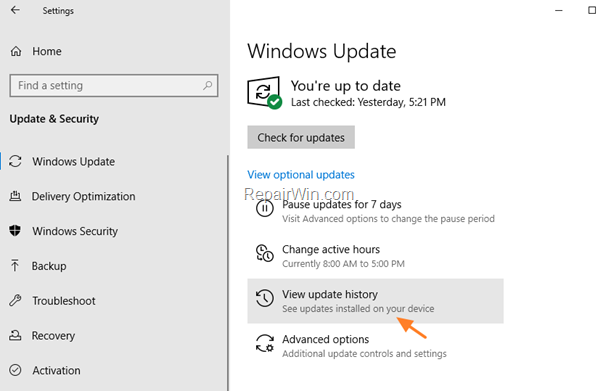
Task: Select Windows Update in sidebar
Action: (x=73, y=161)
